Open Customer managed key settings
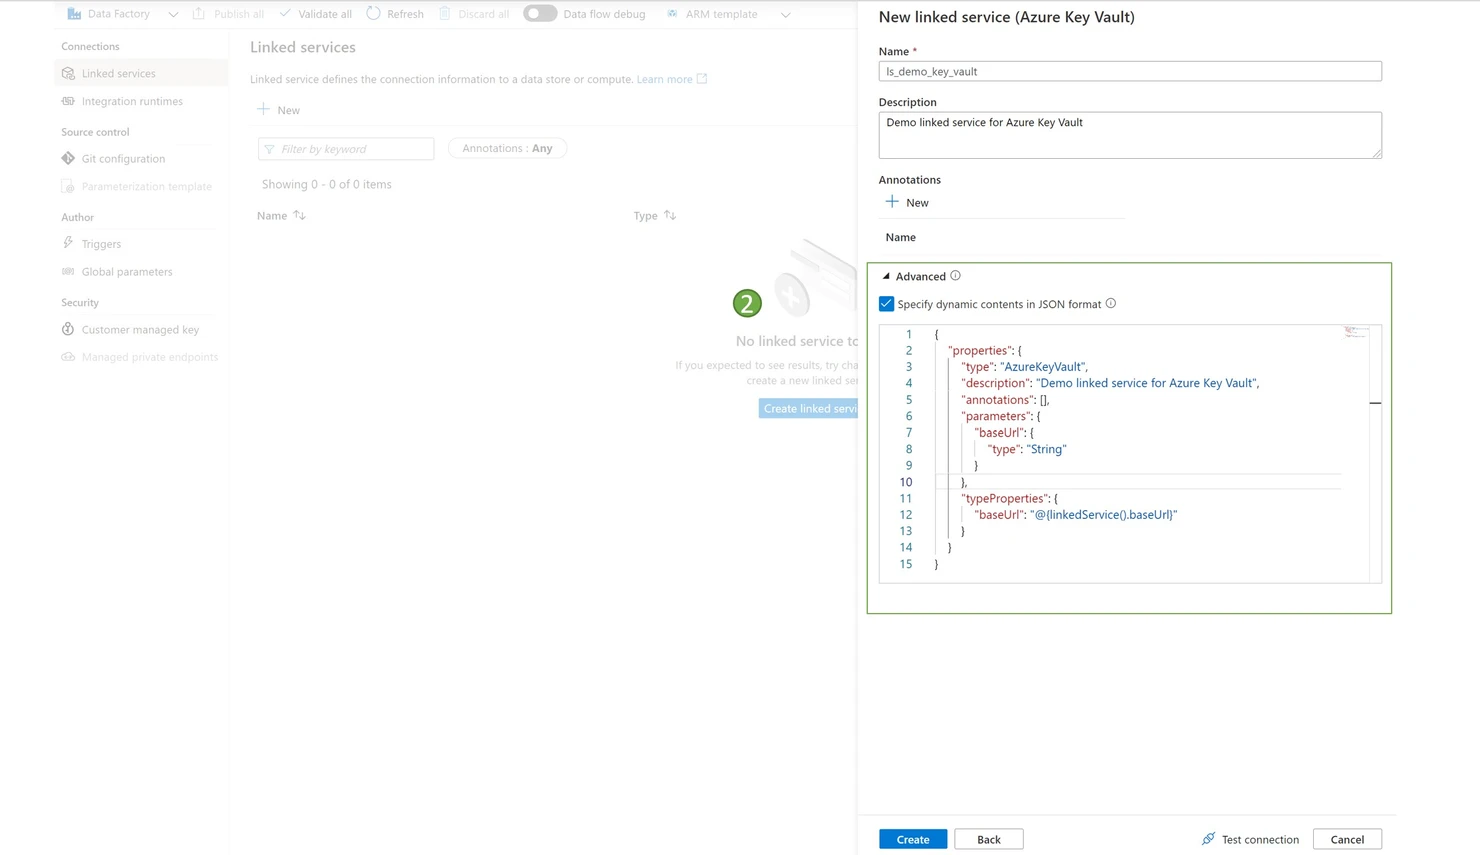1480x855 pixels. point(140,329)
